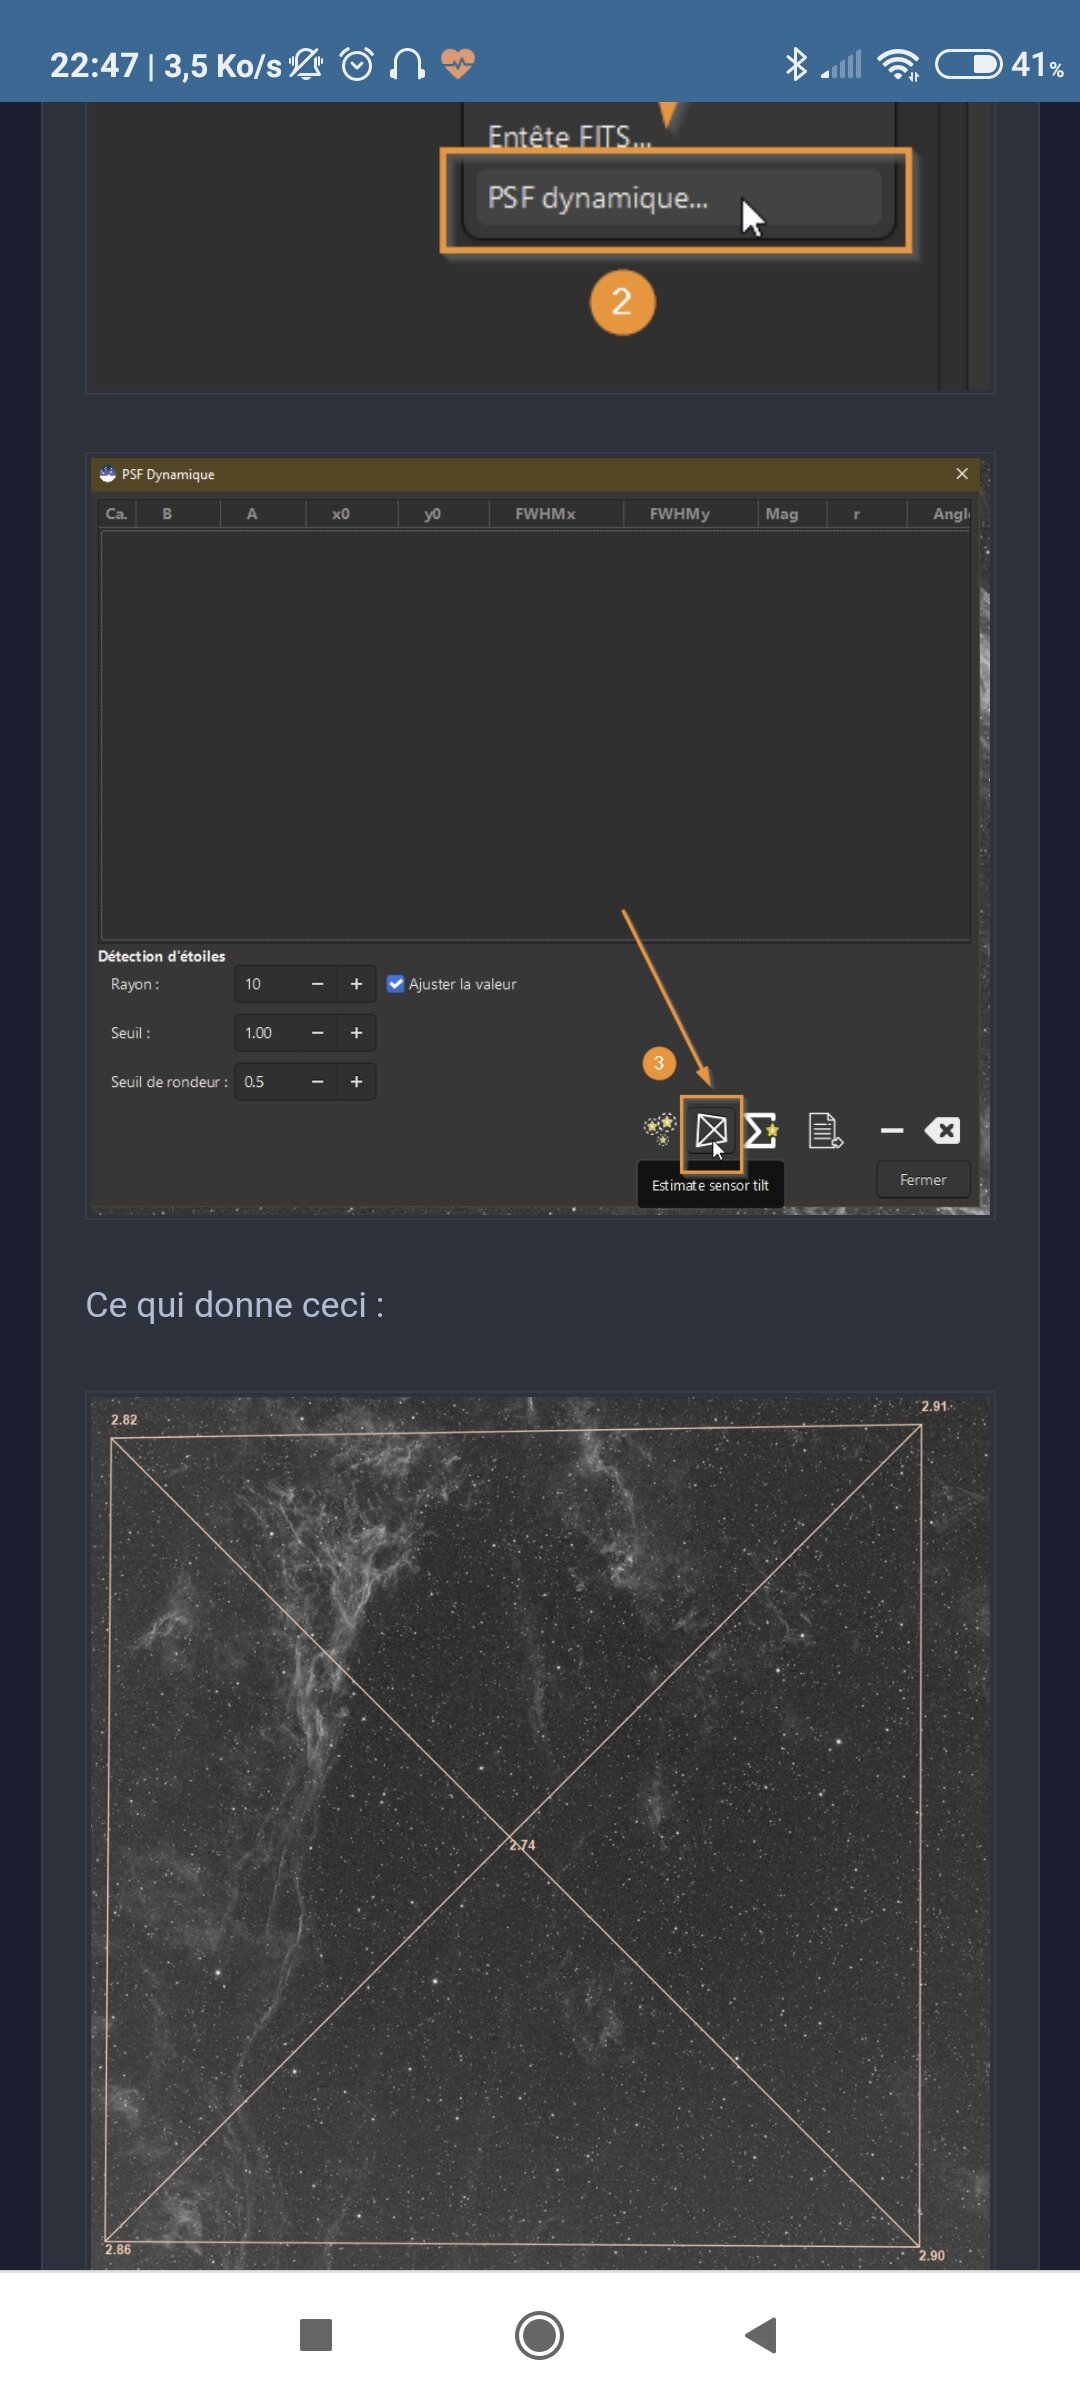The width and height of the screenshot is (1080, 2400).
Task: Click the backspace clear-all stars icon
Action: pyautogui.click(x=942, y=1131)
